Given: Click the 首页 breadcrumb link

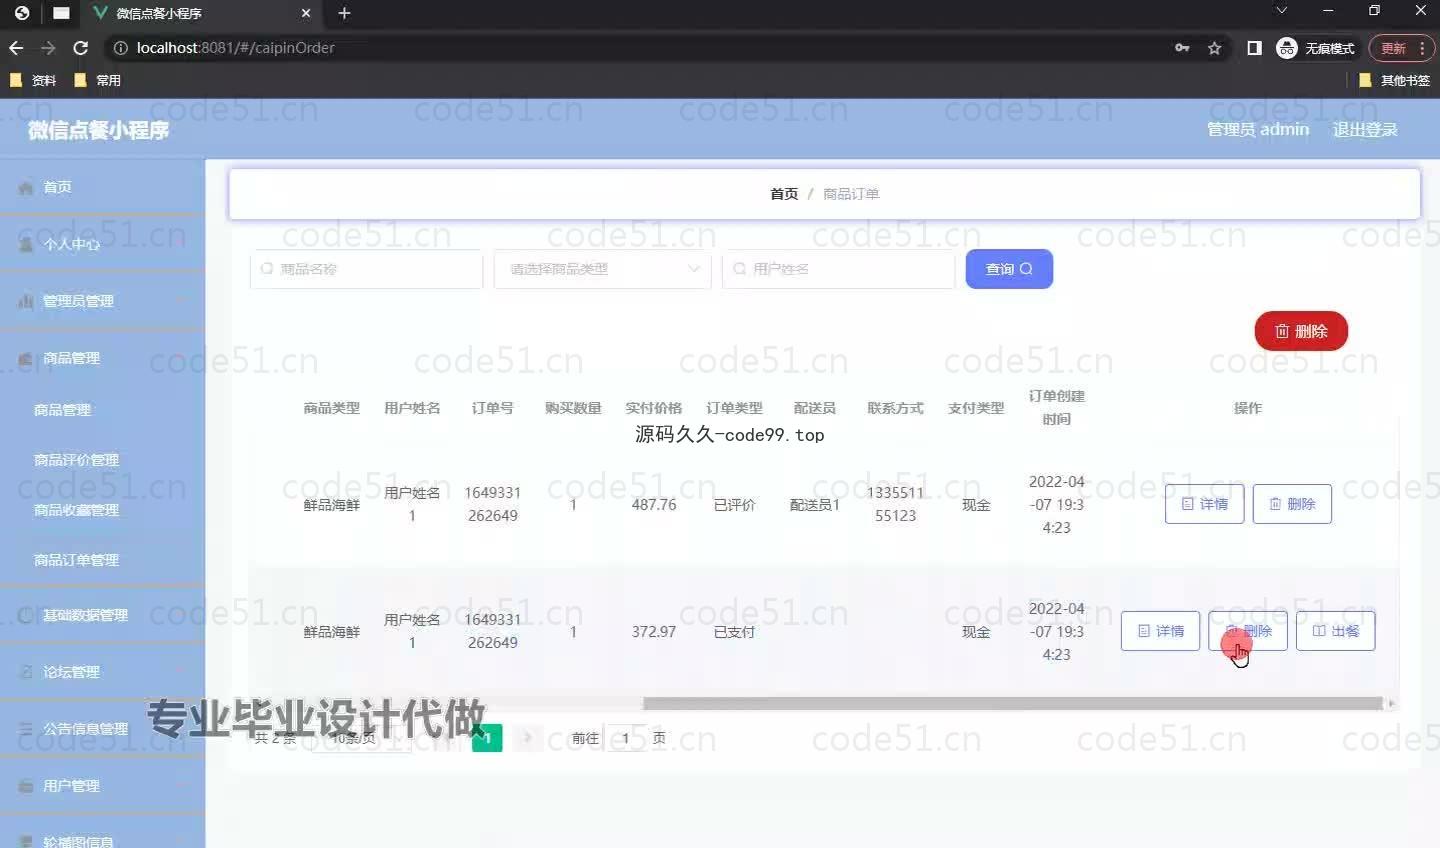Looking at the screenshot, I should click(x=784, y=194).
